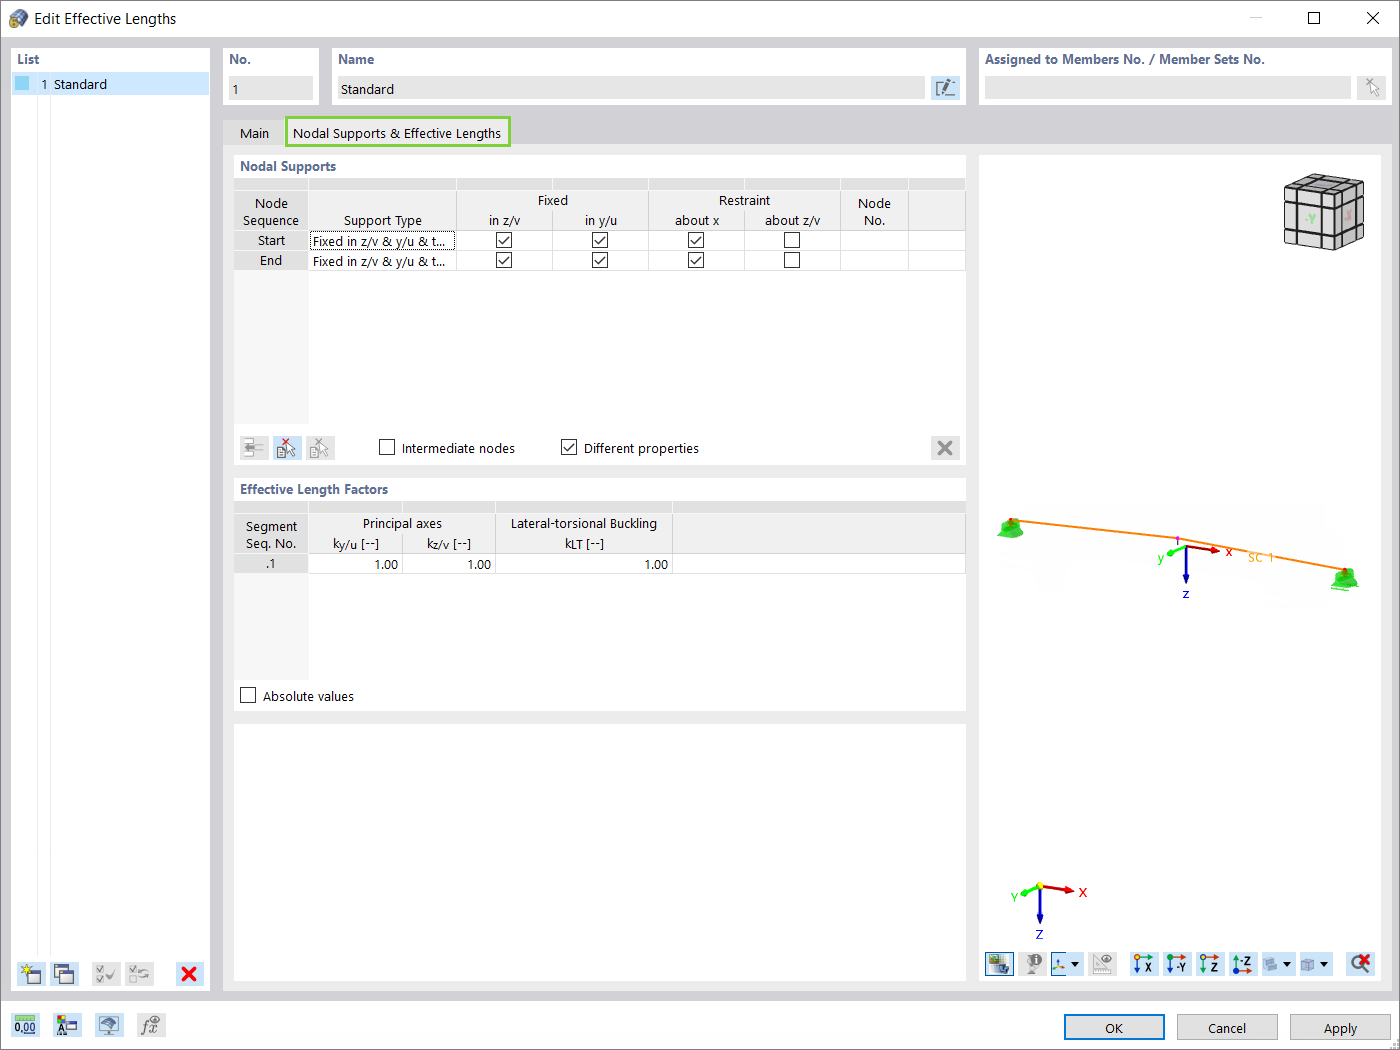Select the view in Z direction icon
Image resolution: width=1400 pixels, height=1050 pixels.
click(x=1209, y=963)
